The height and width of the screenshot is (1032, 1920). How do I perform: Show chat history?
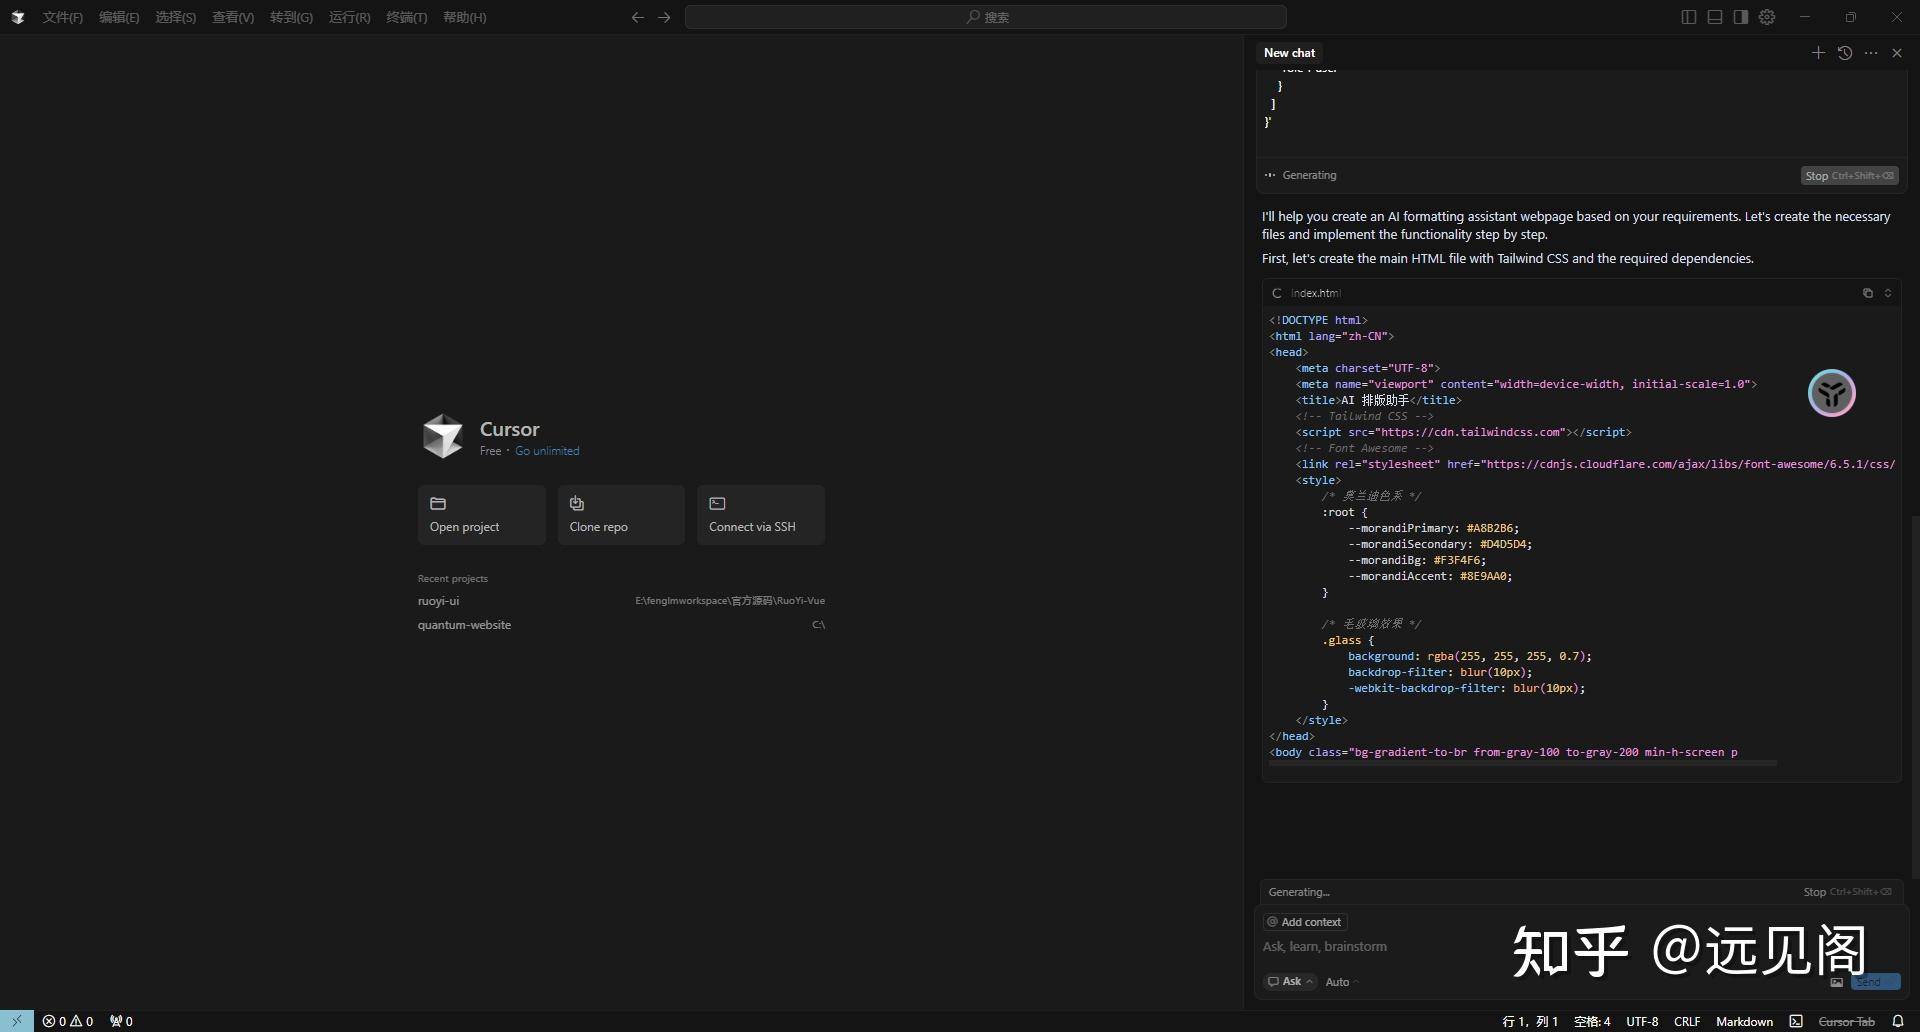pyautogui.click(x=1845, y=53)
